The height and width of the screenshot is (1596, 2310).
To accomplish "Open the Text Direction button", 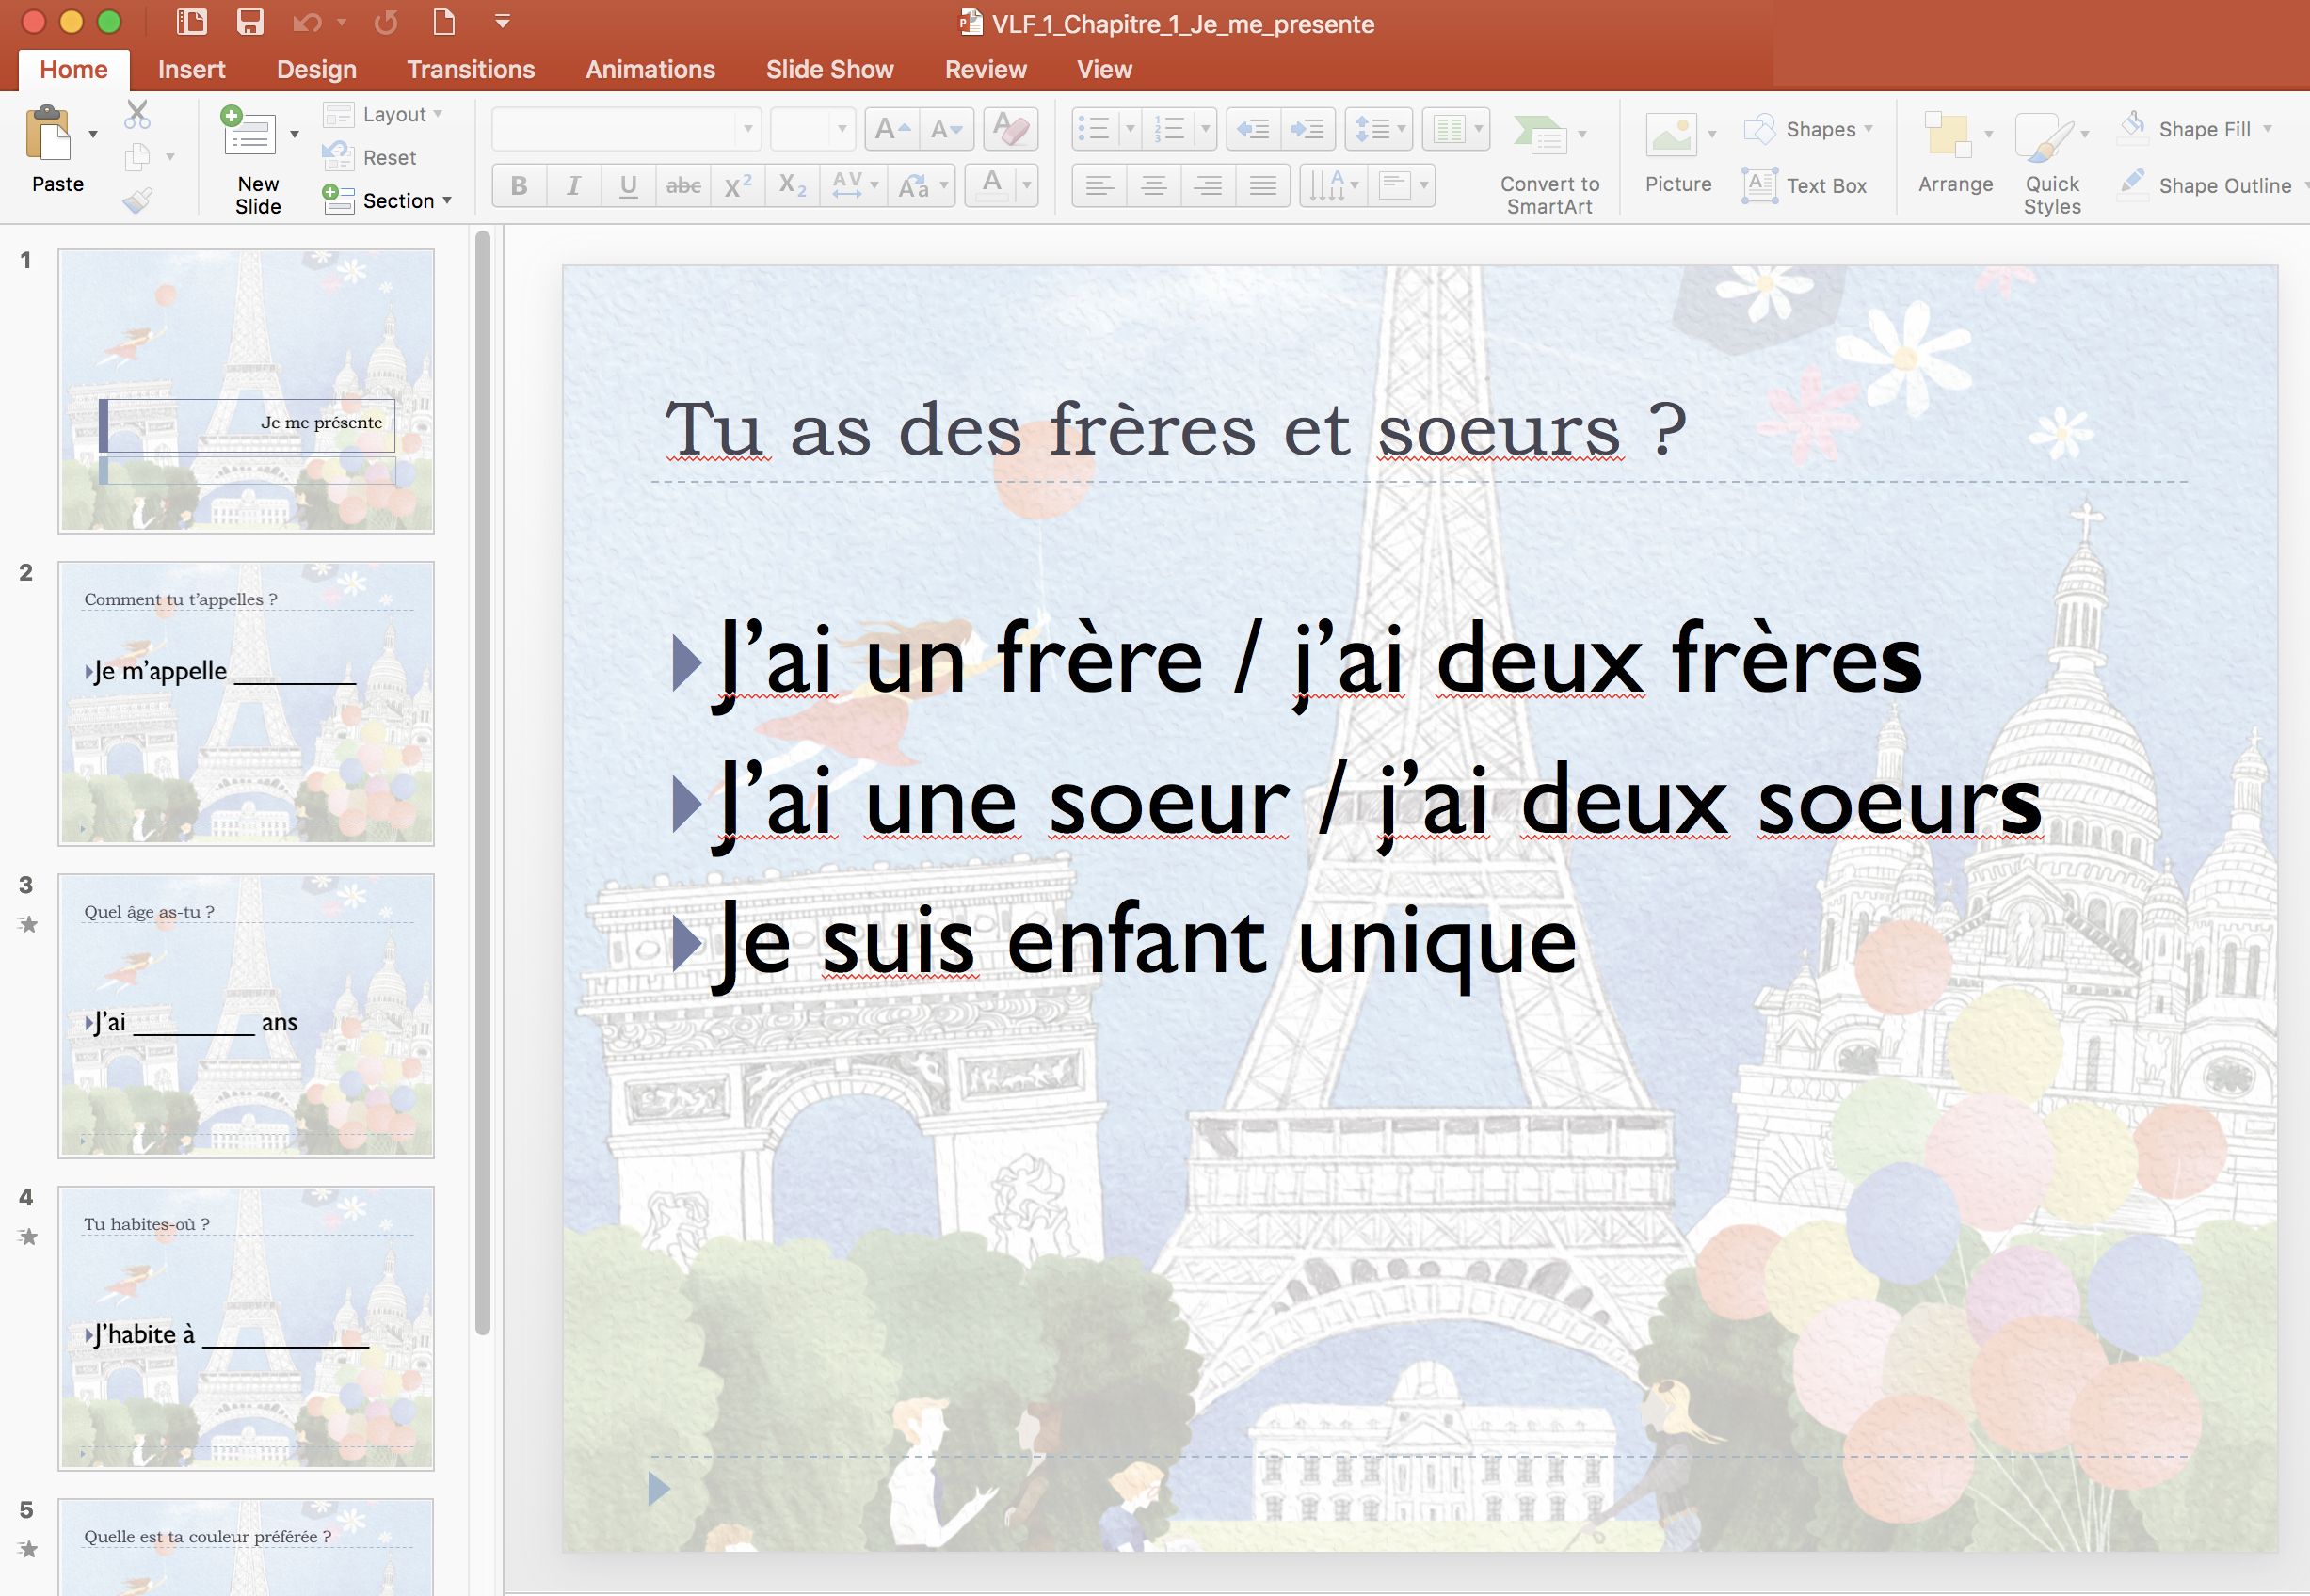I will click(x=1333, y=186).
